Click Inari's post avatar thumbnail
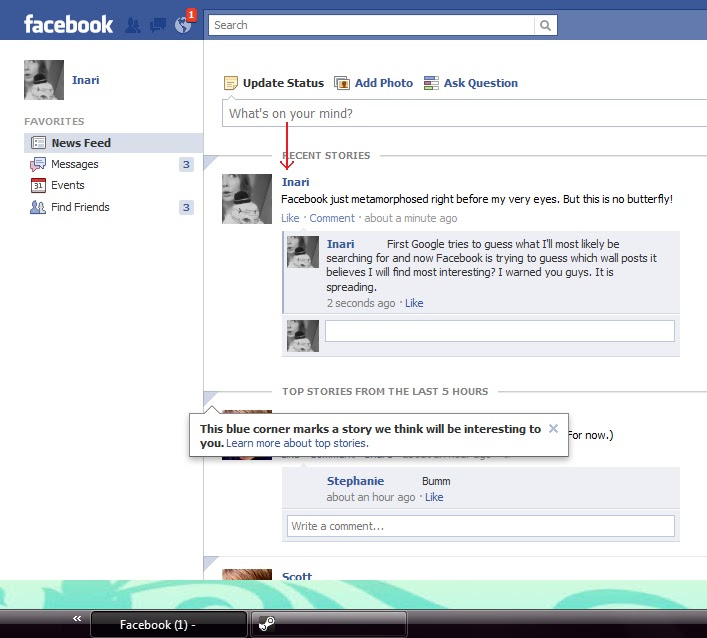The image size is (707, 638). [x=247, y=199]
